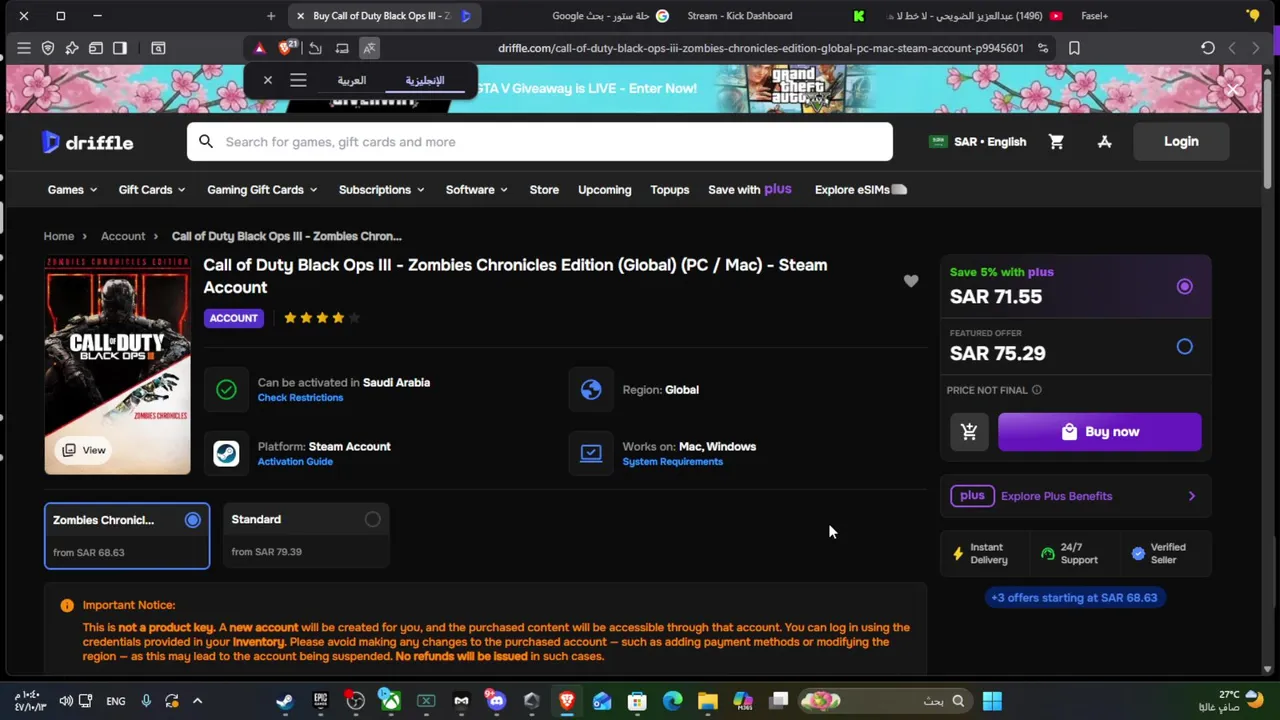The width and height of the screenshot is (1280, 720).
Task: Click the green activation checkmark icon
Action: coord(226,390)
